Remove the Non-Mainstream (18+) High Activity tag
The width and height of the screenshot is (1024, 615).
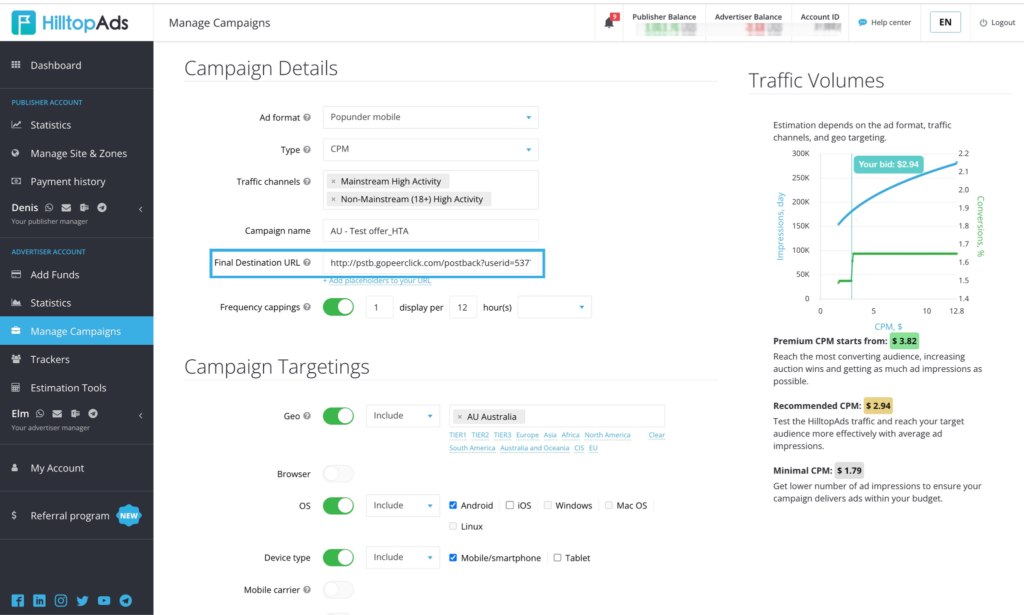pyautogui.click(x=333, y=199)
